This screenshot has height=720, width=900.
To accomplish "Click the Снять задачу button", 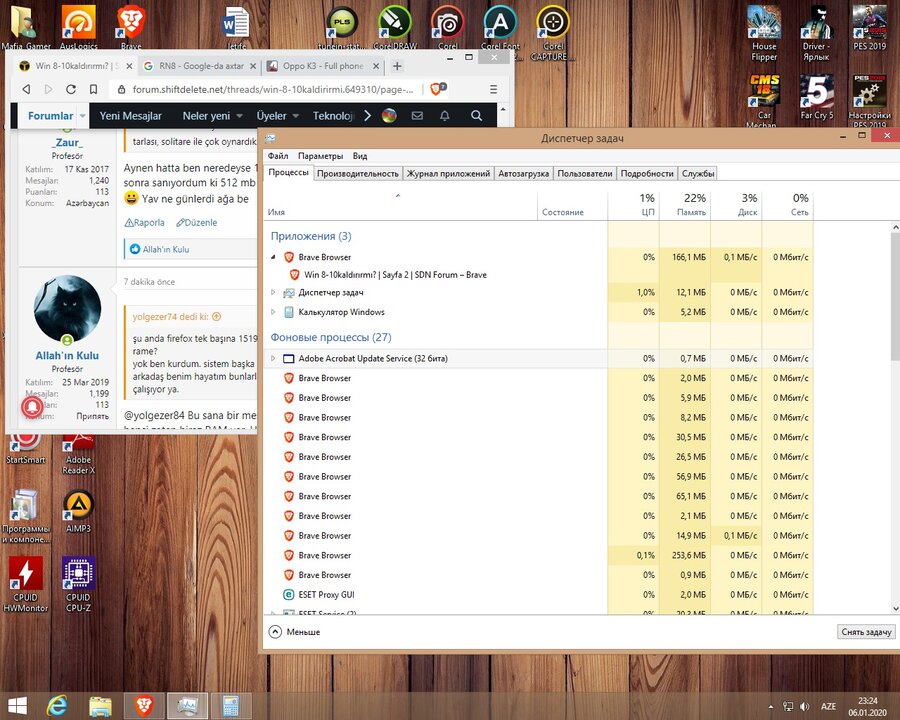I will [x=865, y=632].
